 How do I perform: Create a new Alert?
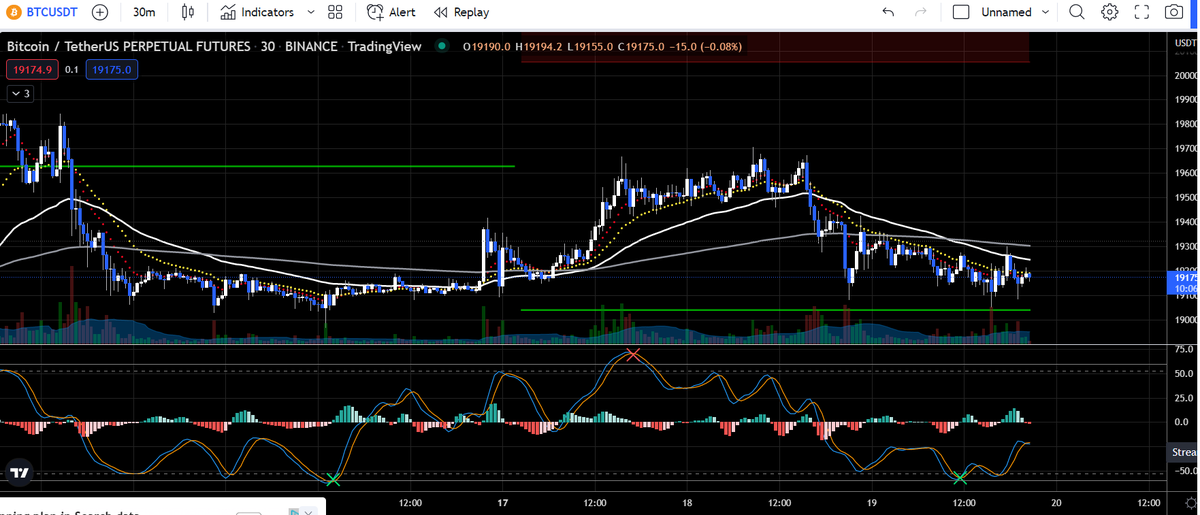click(x=391, y=12)
